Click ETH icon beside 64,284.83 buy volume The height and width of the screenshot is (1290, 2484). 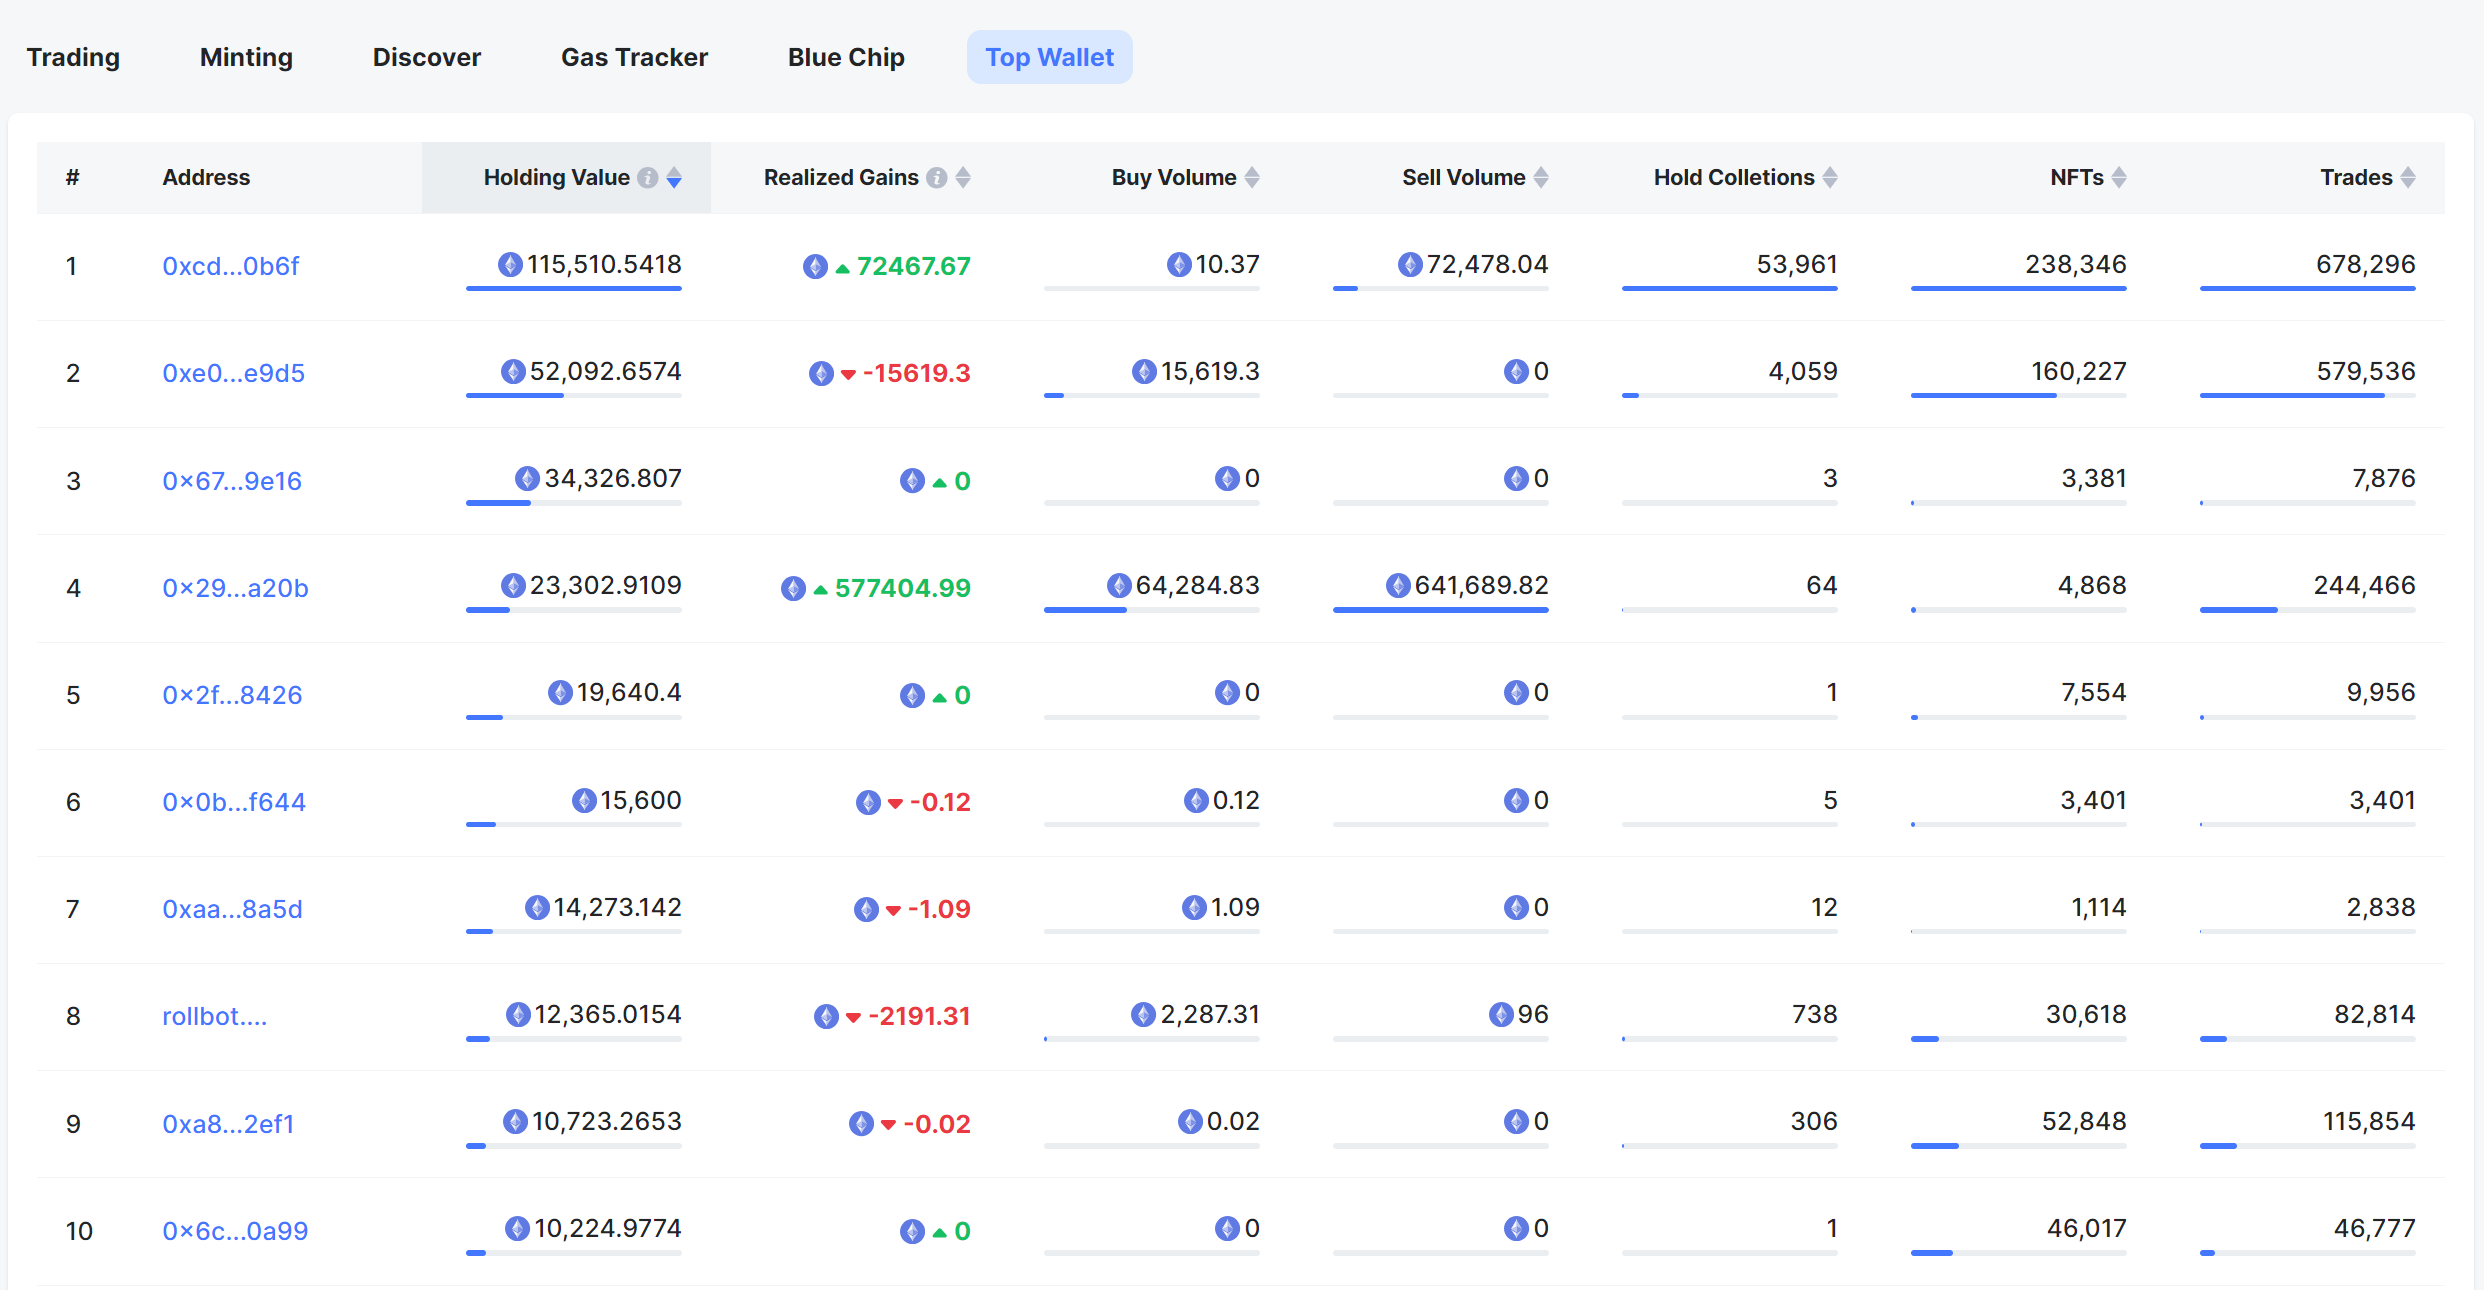(x=1119, y=586)
